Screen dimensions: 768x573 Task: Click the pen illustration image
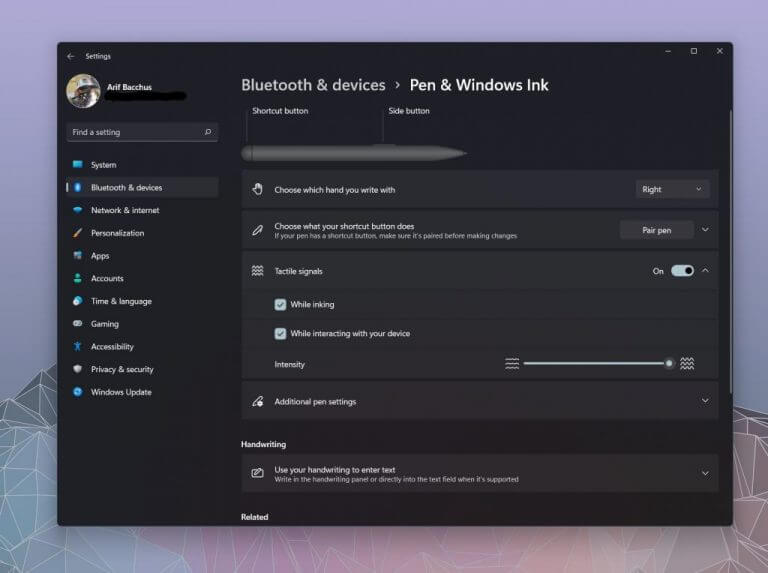pos(354,153)
